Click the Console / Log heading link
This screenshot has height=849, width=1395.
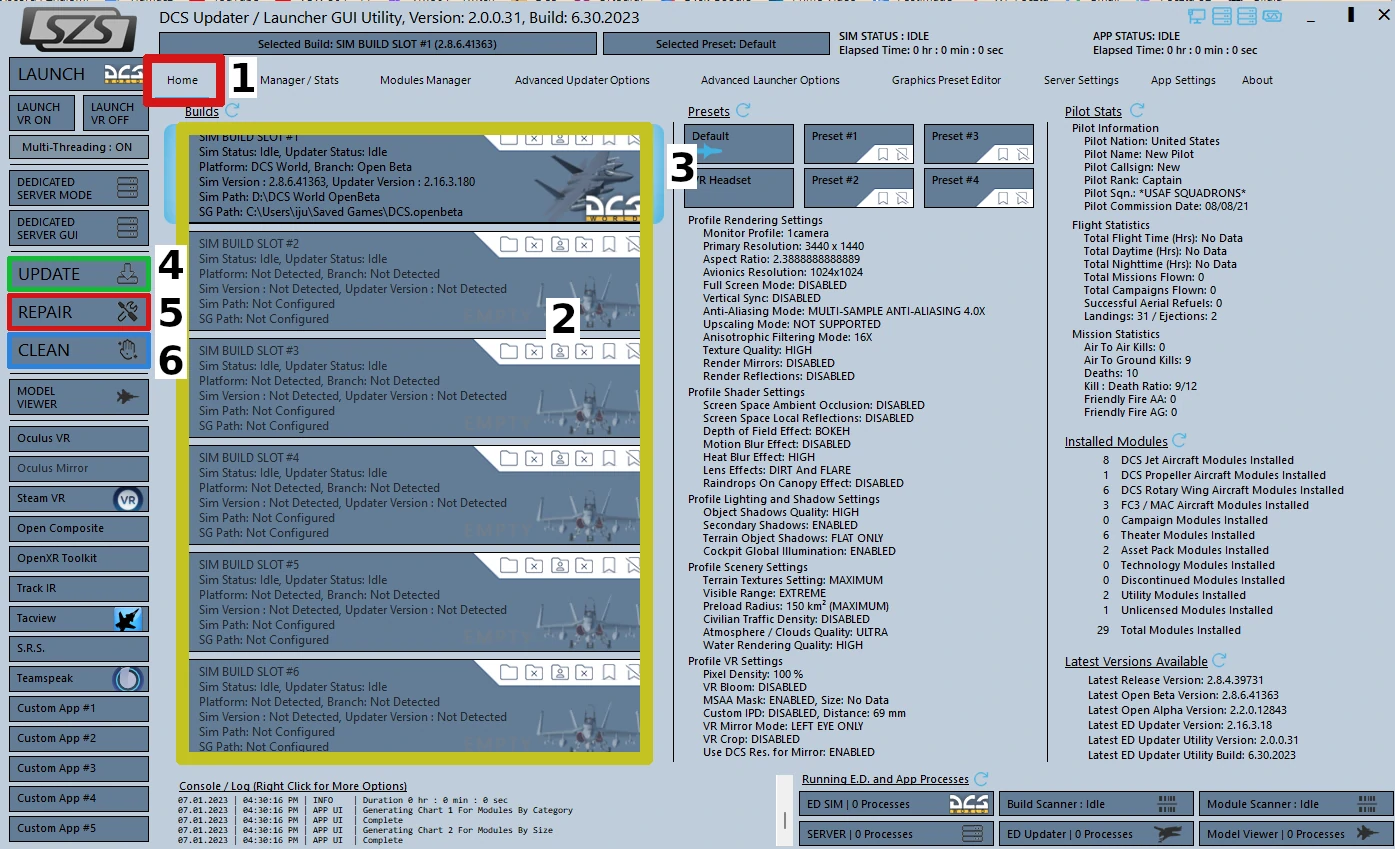(293, 786)
